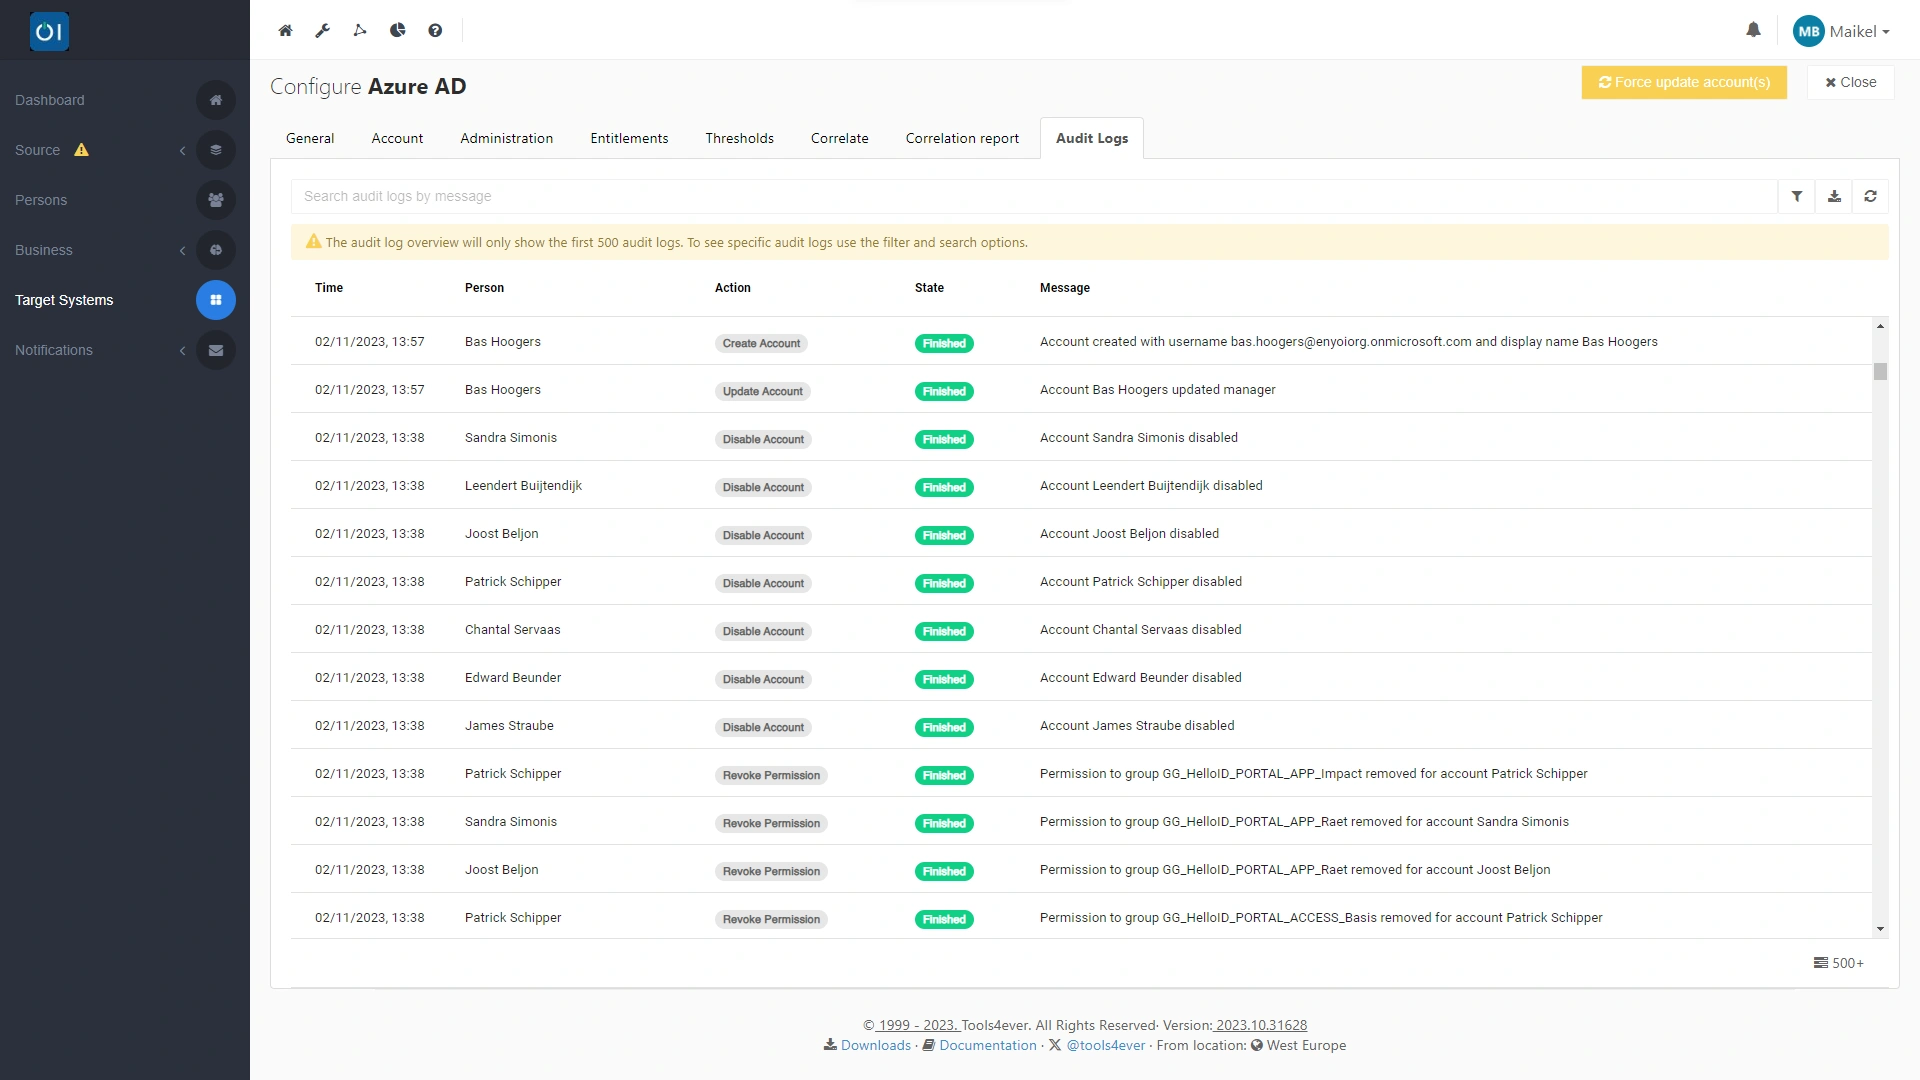Click the pie chart icon in top toolbar

[x=397, y=31]
